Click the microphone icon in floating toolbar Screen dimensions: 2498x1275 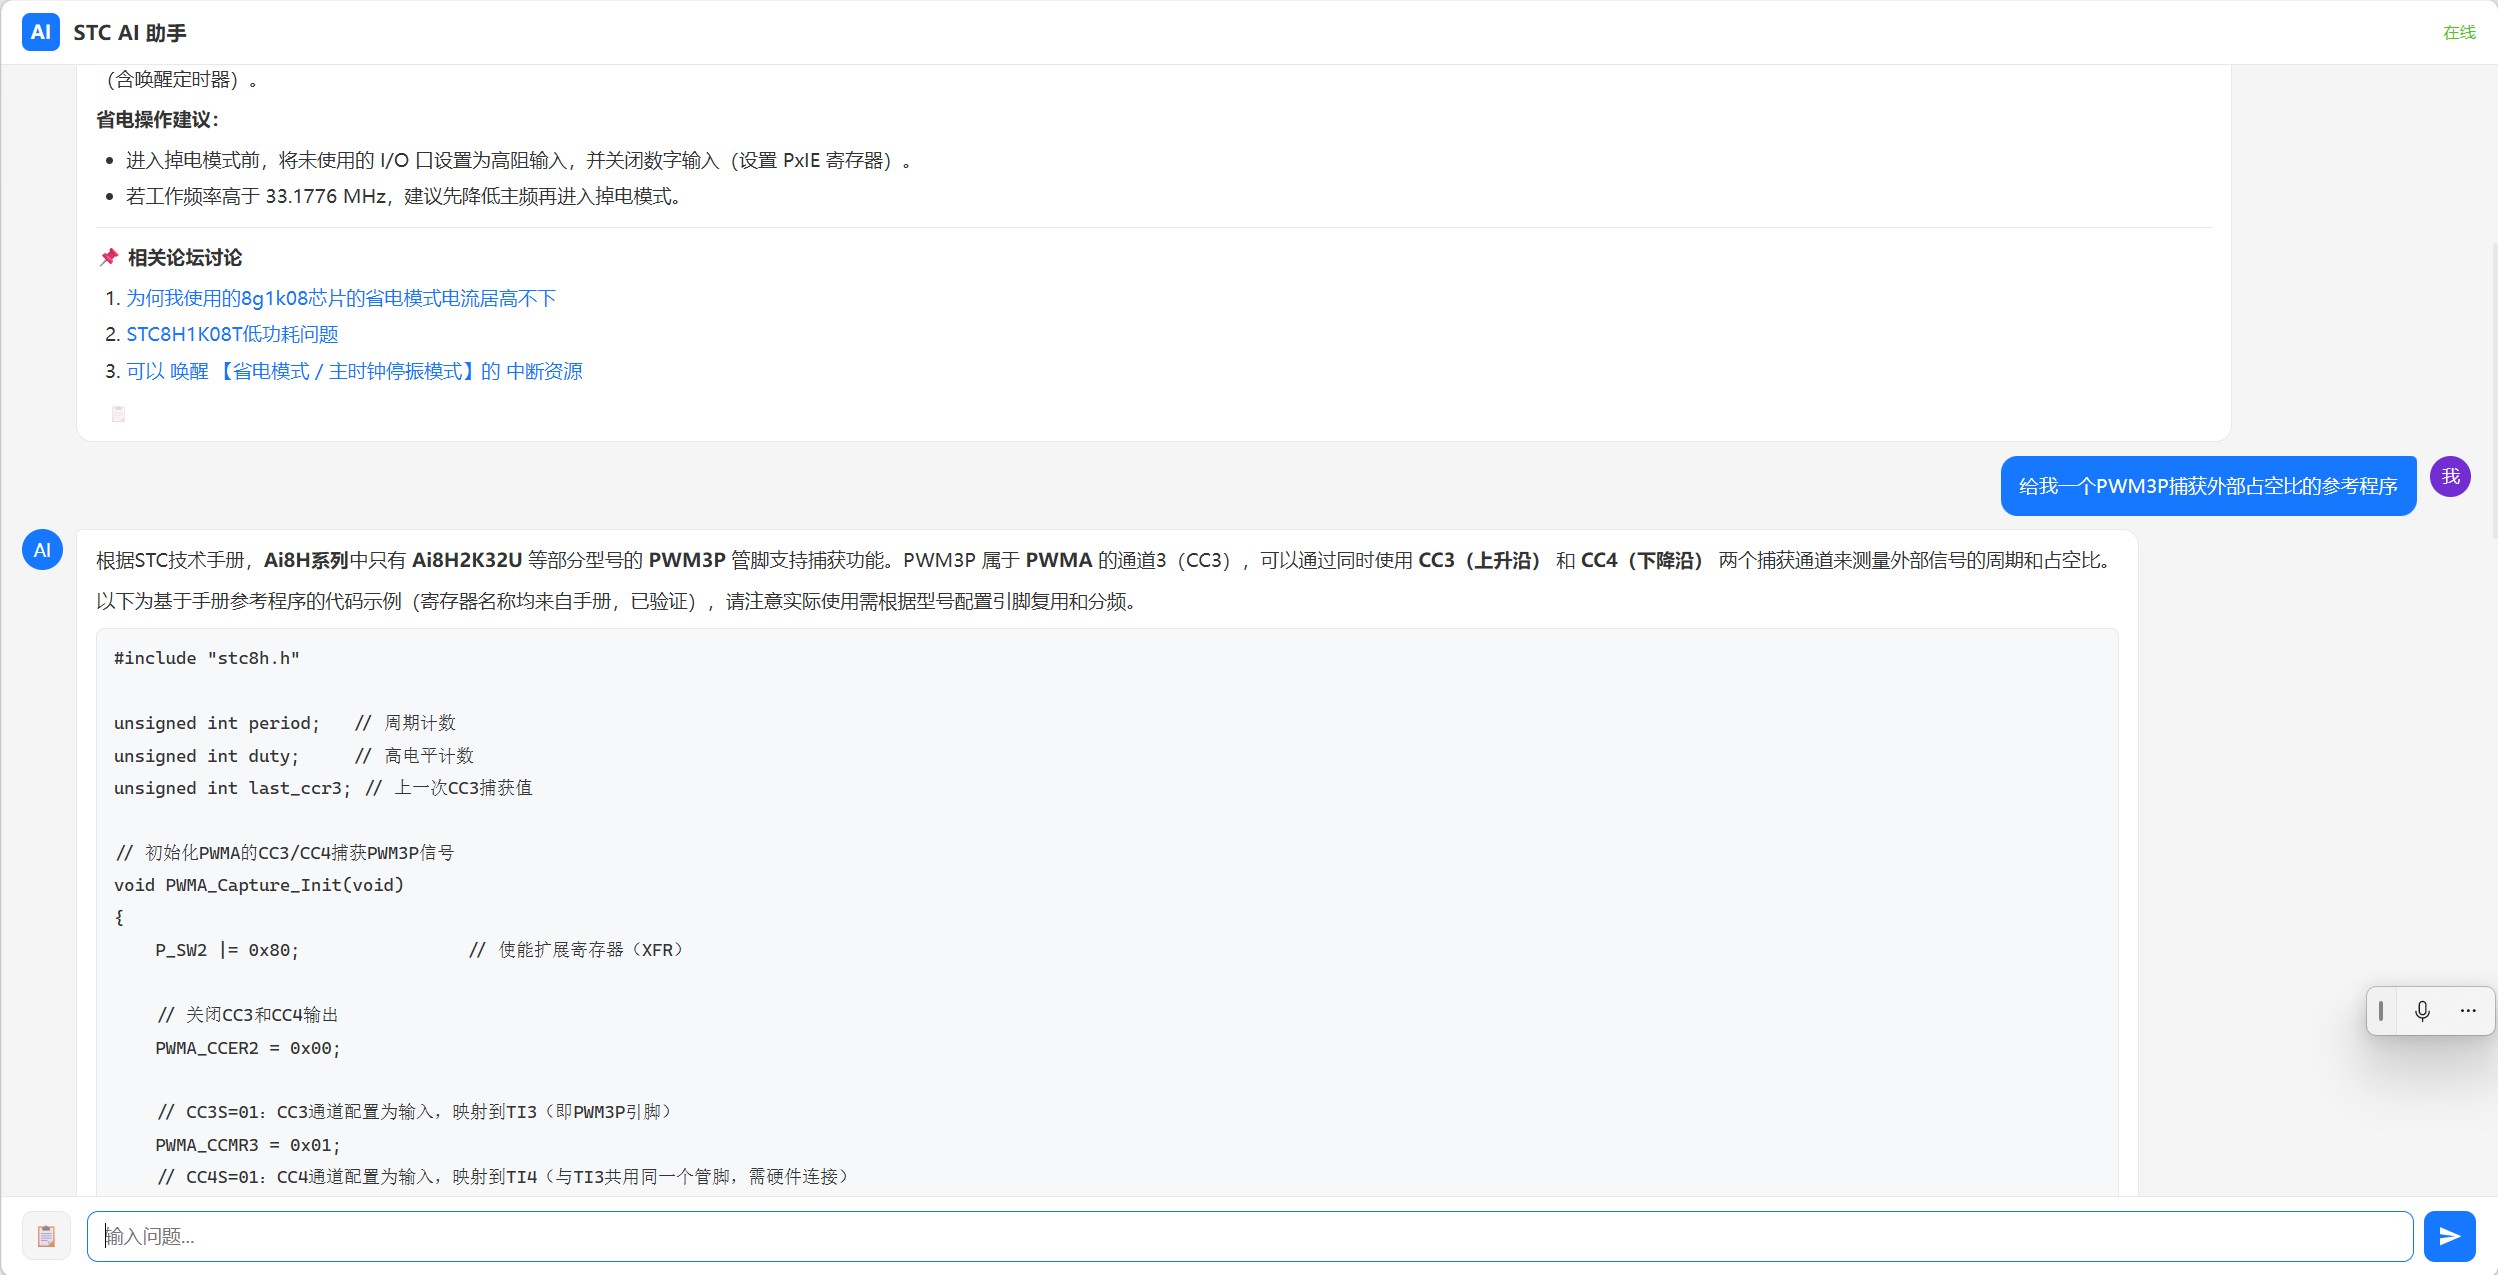pyautogui.click(x=2422, y=1011)
